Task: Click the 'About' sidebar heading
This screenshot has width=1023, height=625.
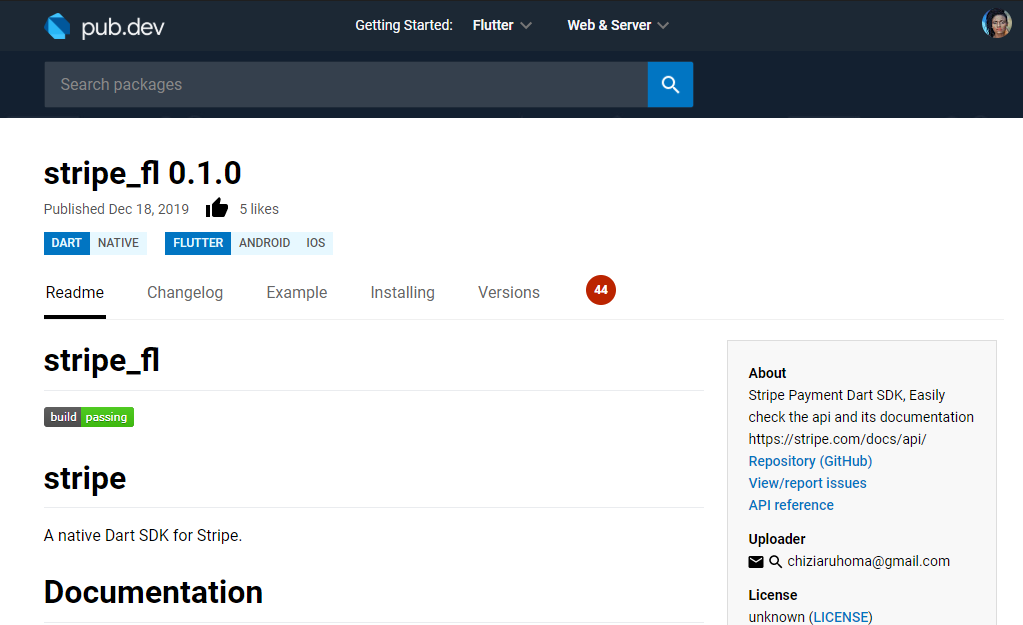Action: (x=767, y=373)
